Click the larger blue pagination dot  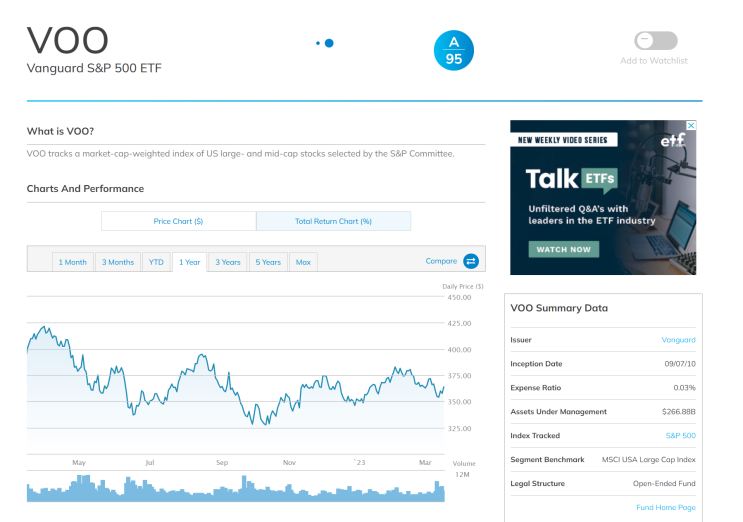[x=329, y=43]
